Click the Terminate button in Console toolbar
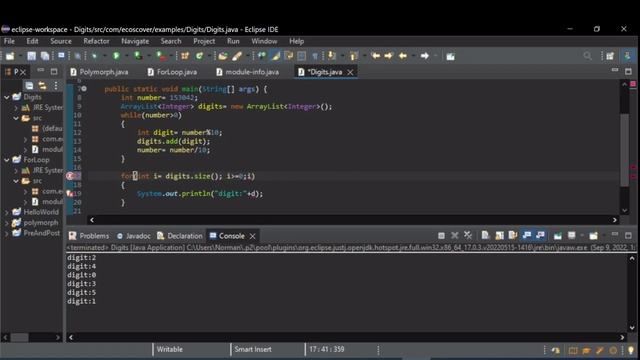This screenshot has height=360, width=640. click(x=441, y=236)
